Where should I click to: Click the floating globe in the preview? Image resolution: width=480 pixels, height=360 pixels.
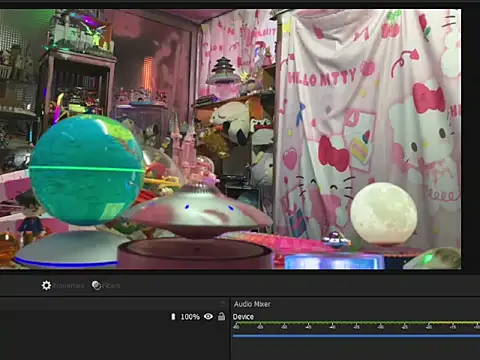(87, 169)
